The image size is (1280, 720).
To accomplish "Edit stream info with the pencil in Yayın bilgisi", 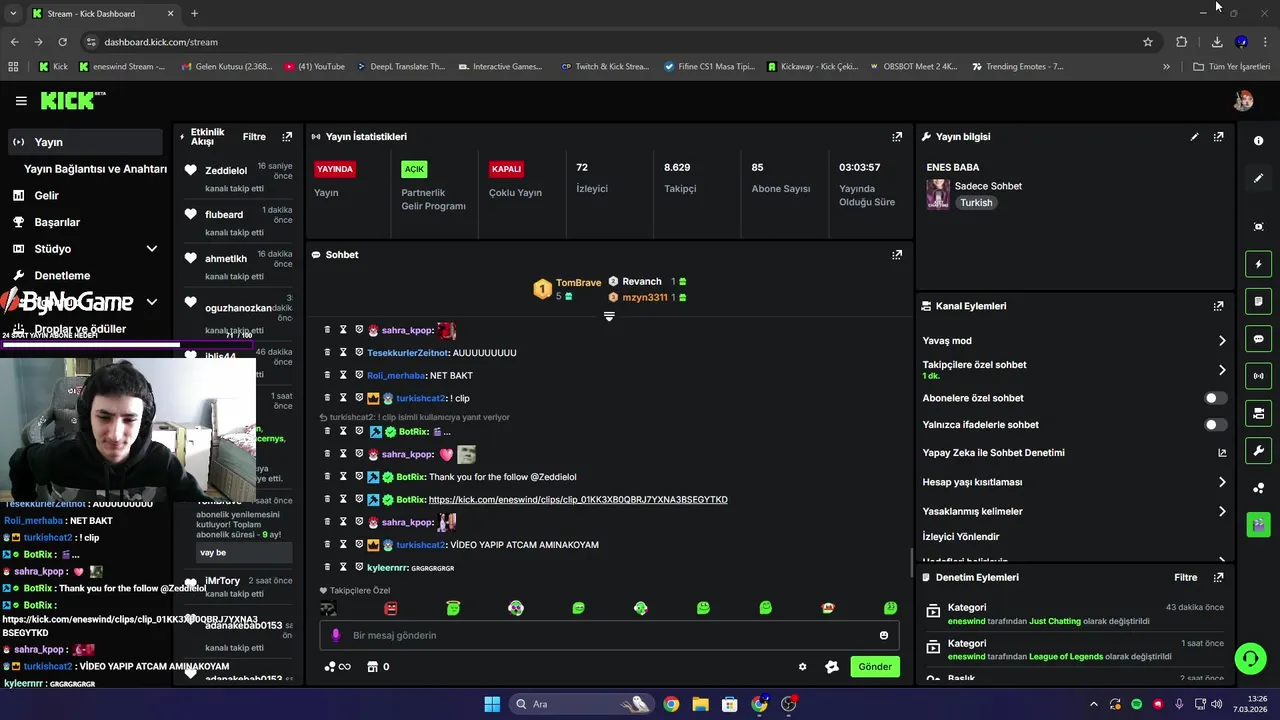I will pyautogui.click(x=1194, y=137).
